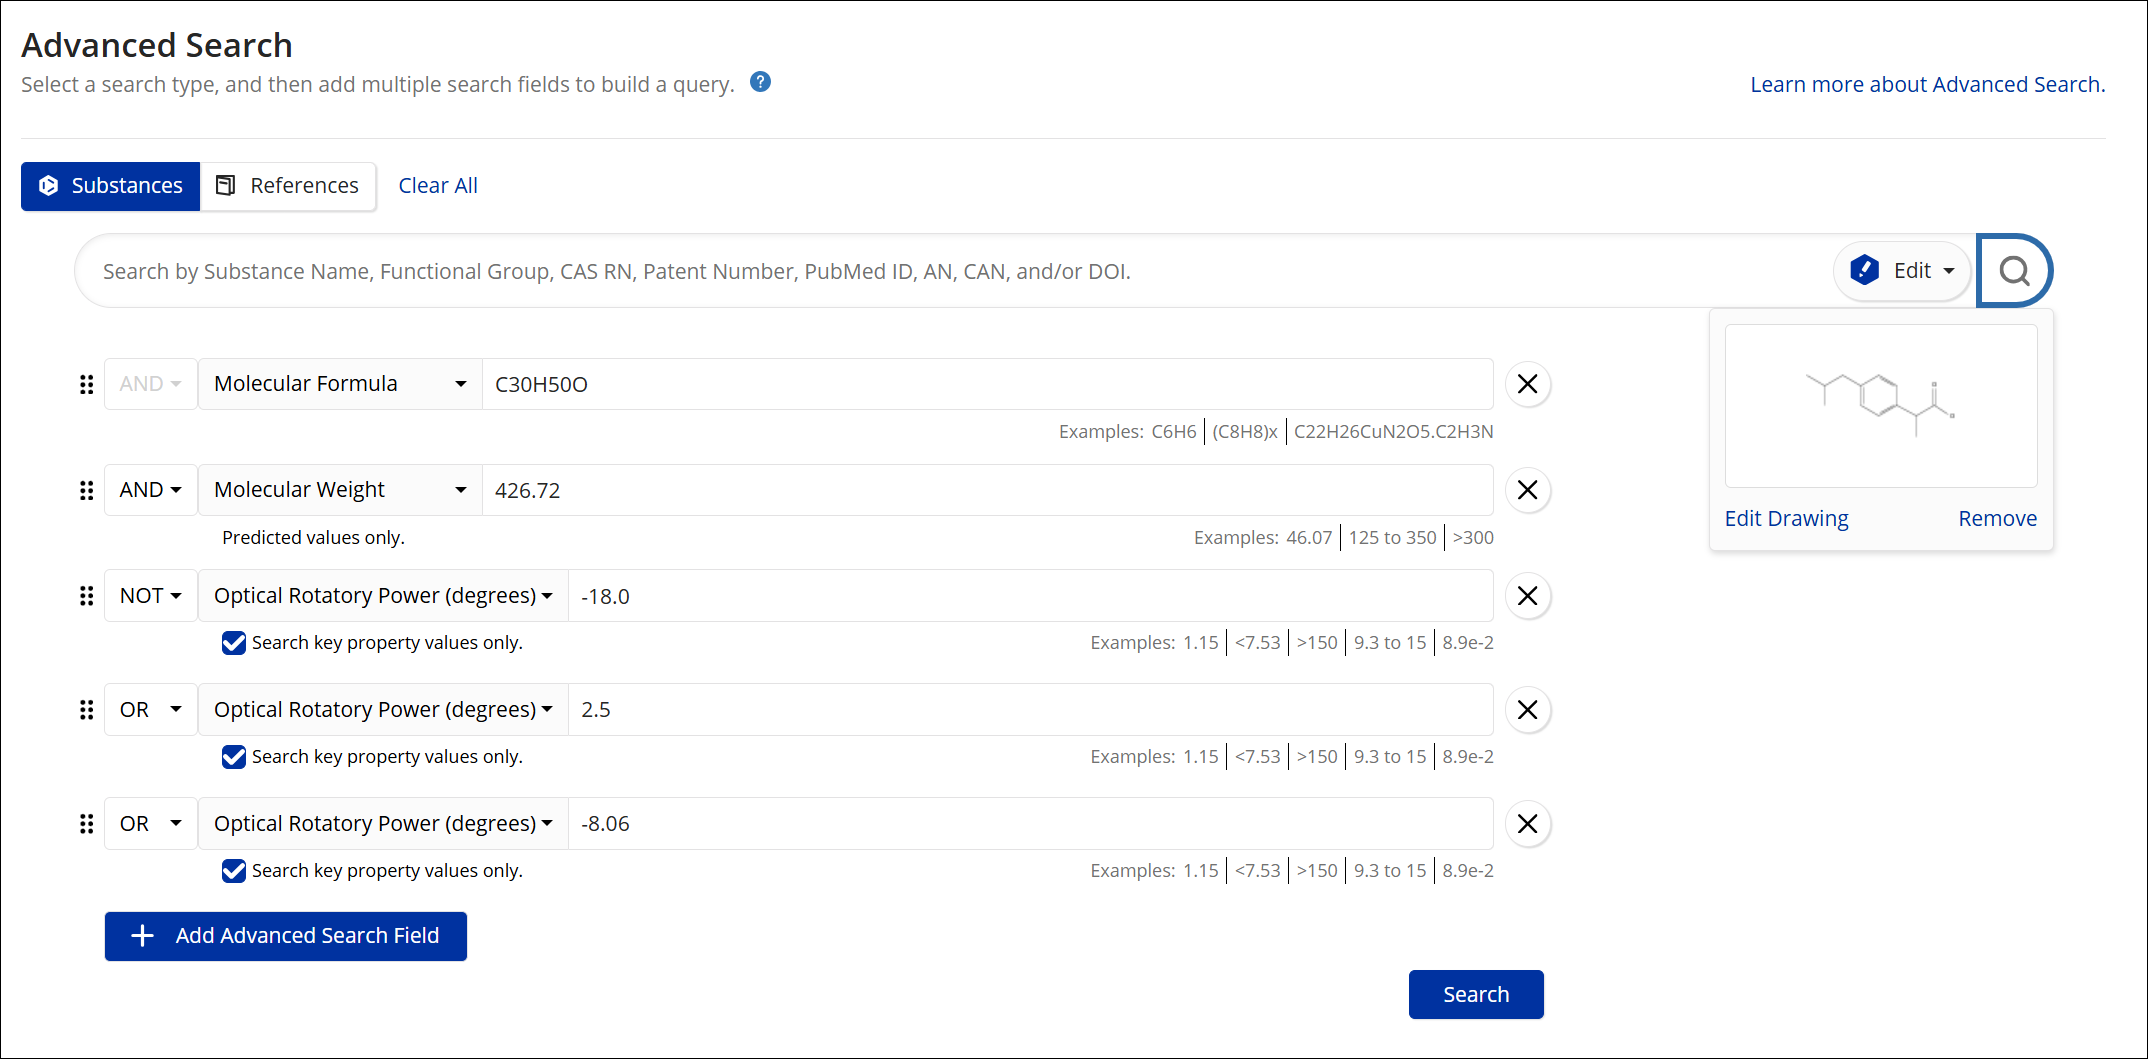
Task: Grab the drag handle for the 2.5 optical rotatory row
Action: click(87, 710)
